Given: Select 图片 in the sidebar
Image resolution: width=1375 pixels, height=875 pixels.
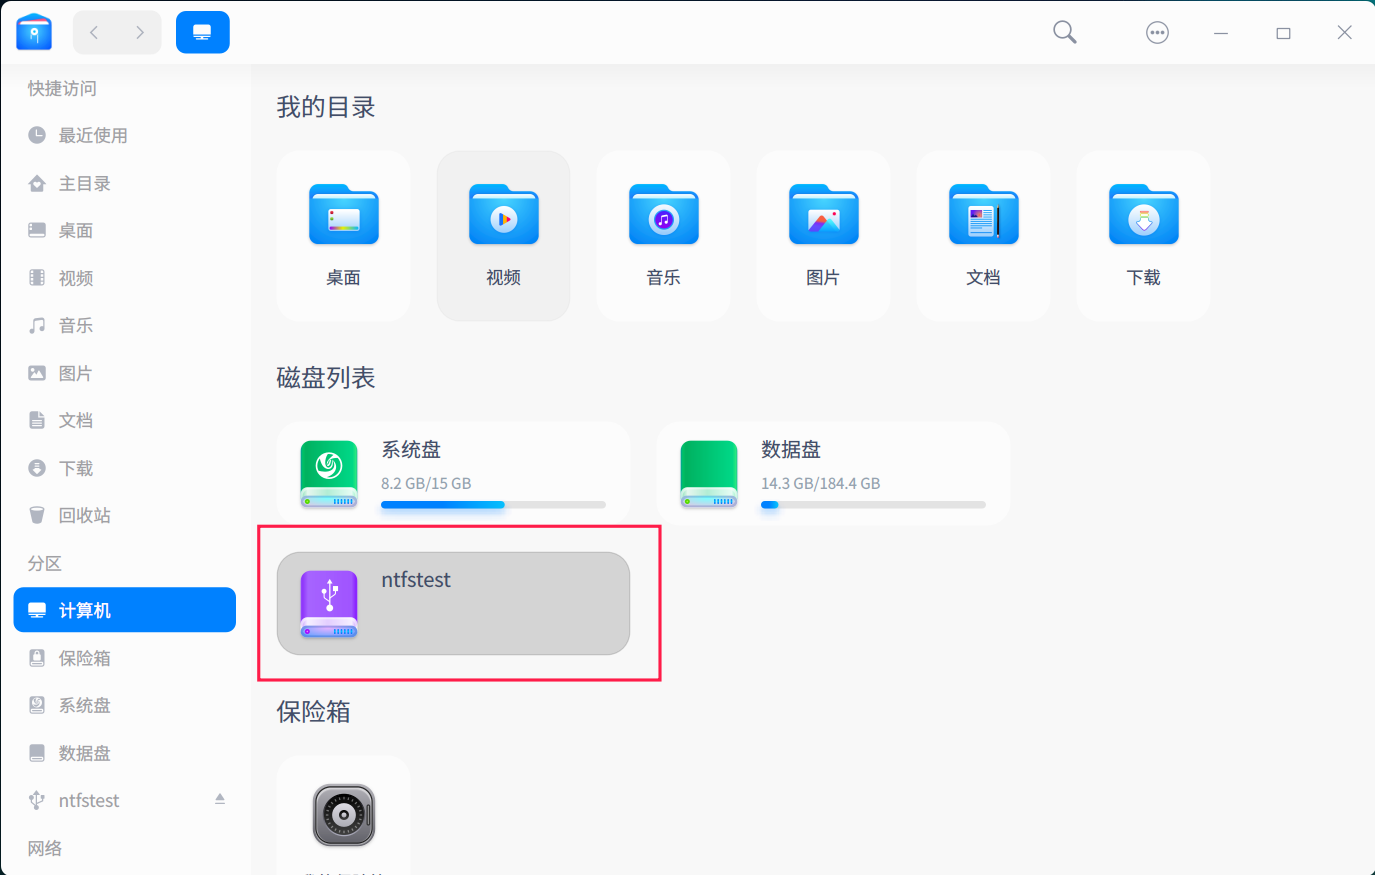Looking at the screenshot, I should pyautogui.click(x=124, y=373).
